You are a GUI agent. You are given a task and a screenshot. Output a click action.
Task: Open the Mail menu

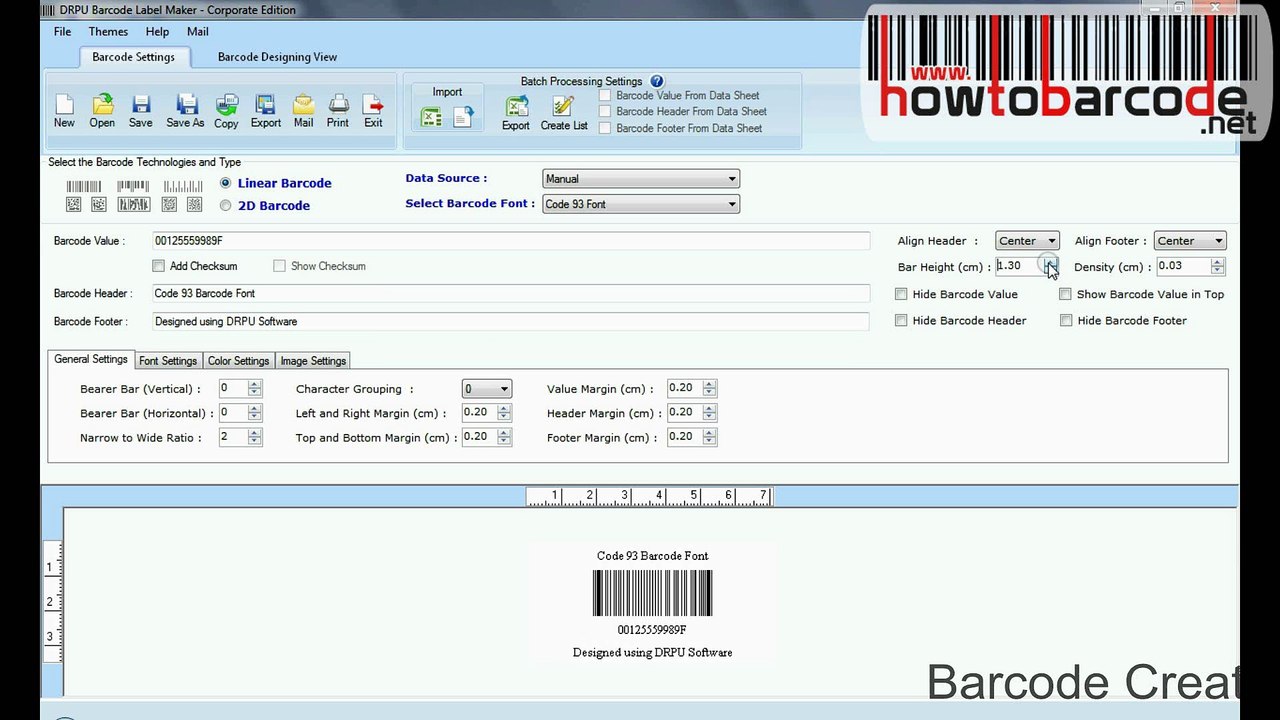tap(198, 32)
